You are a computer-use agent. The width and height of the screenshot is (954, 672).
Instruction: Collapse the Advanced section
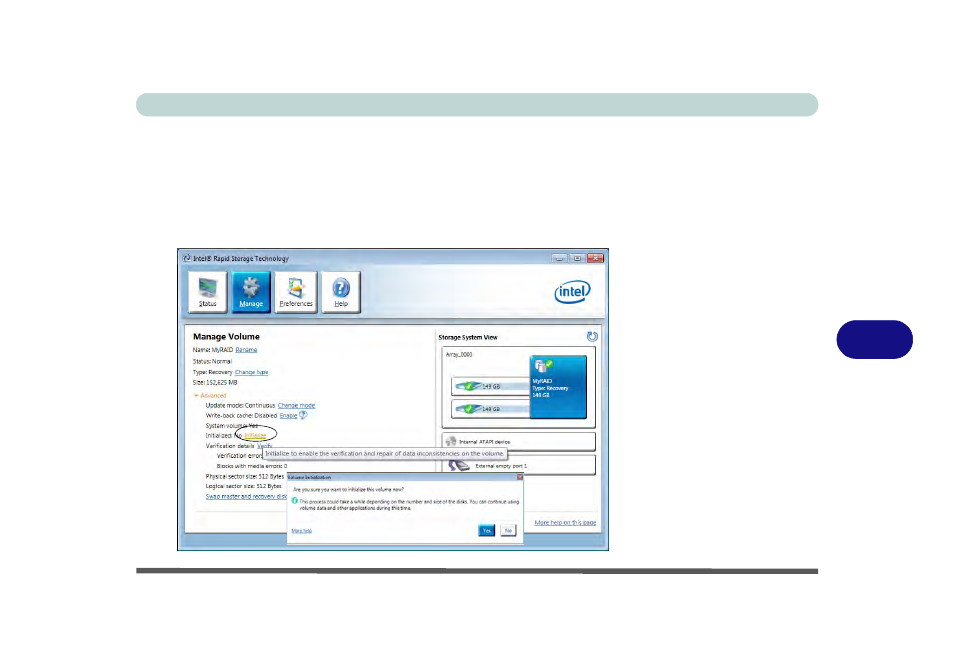[x=210, y=395]
